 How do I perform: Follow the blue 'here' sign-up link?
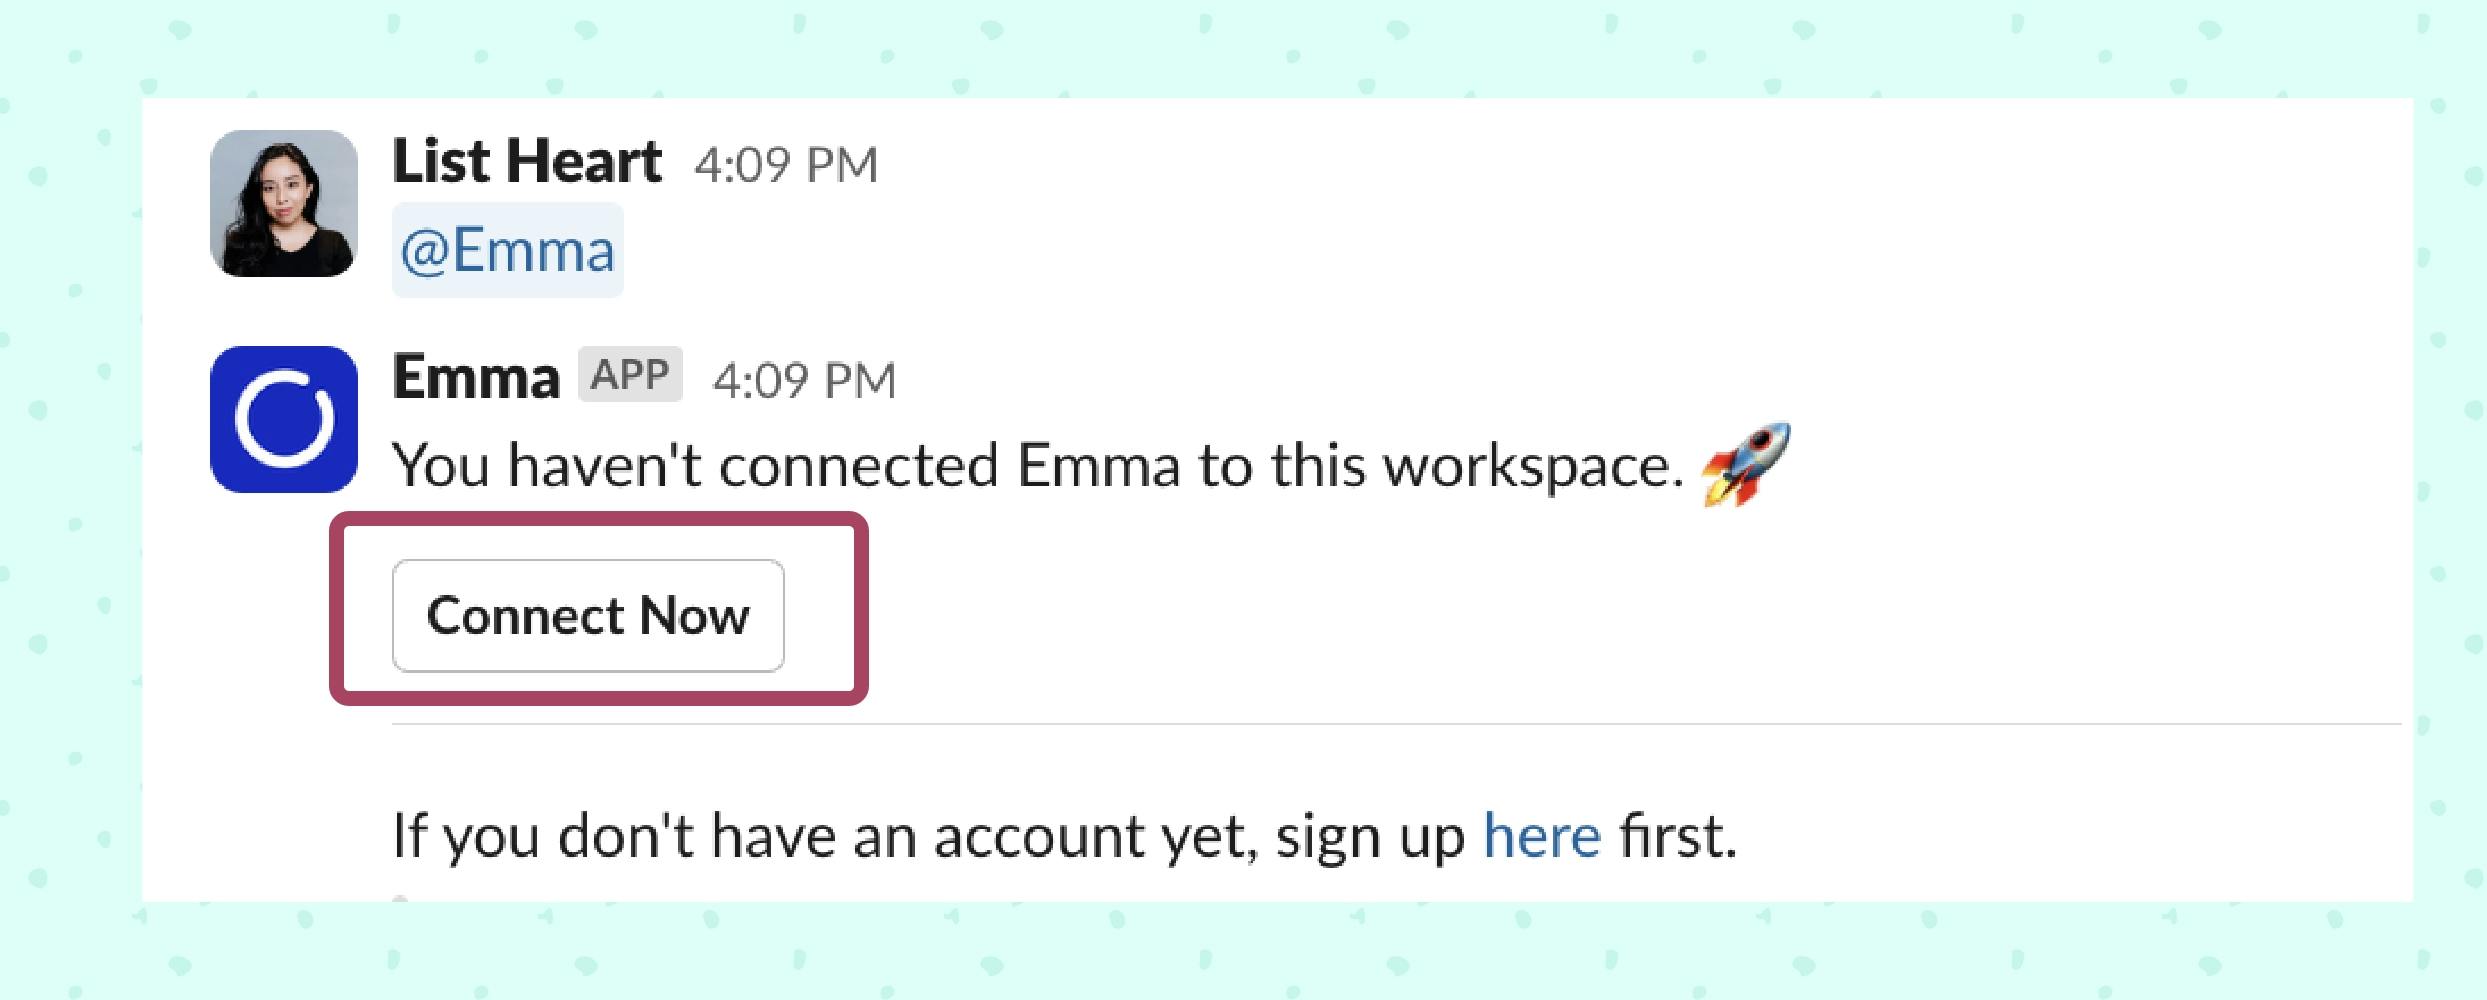[1541, 835]
